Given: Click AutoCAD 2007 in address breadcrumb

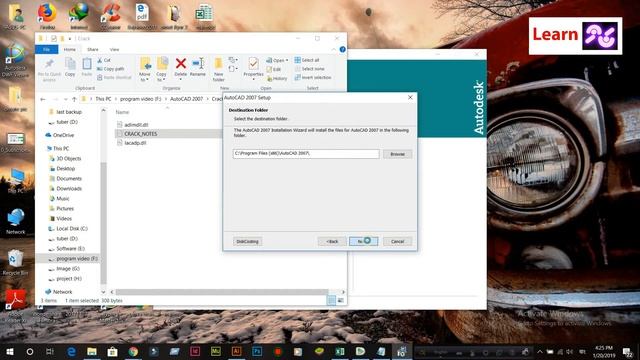Looking at the screenshot, I should (186, 99).
